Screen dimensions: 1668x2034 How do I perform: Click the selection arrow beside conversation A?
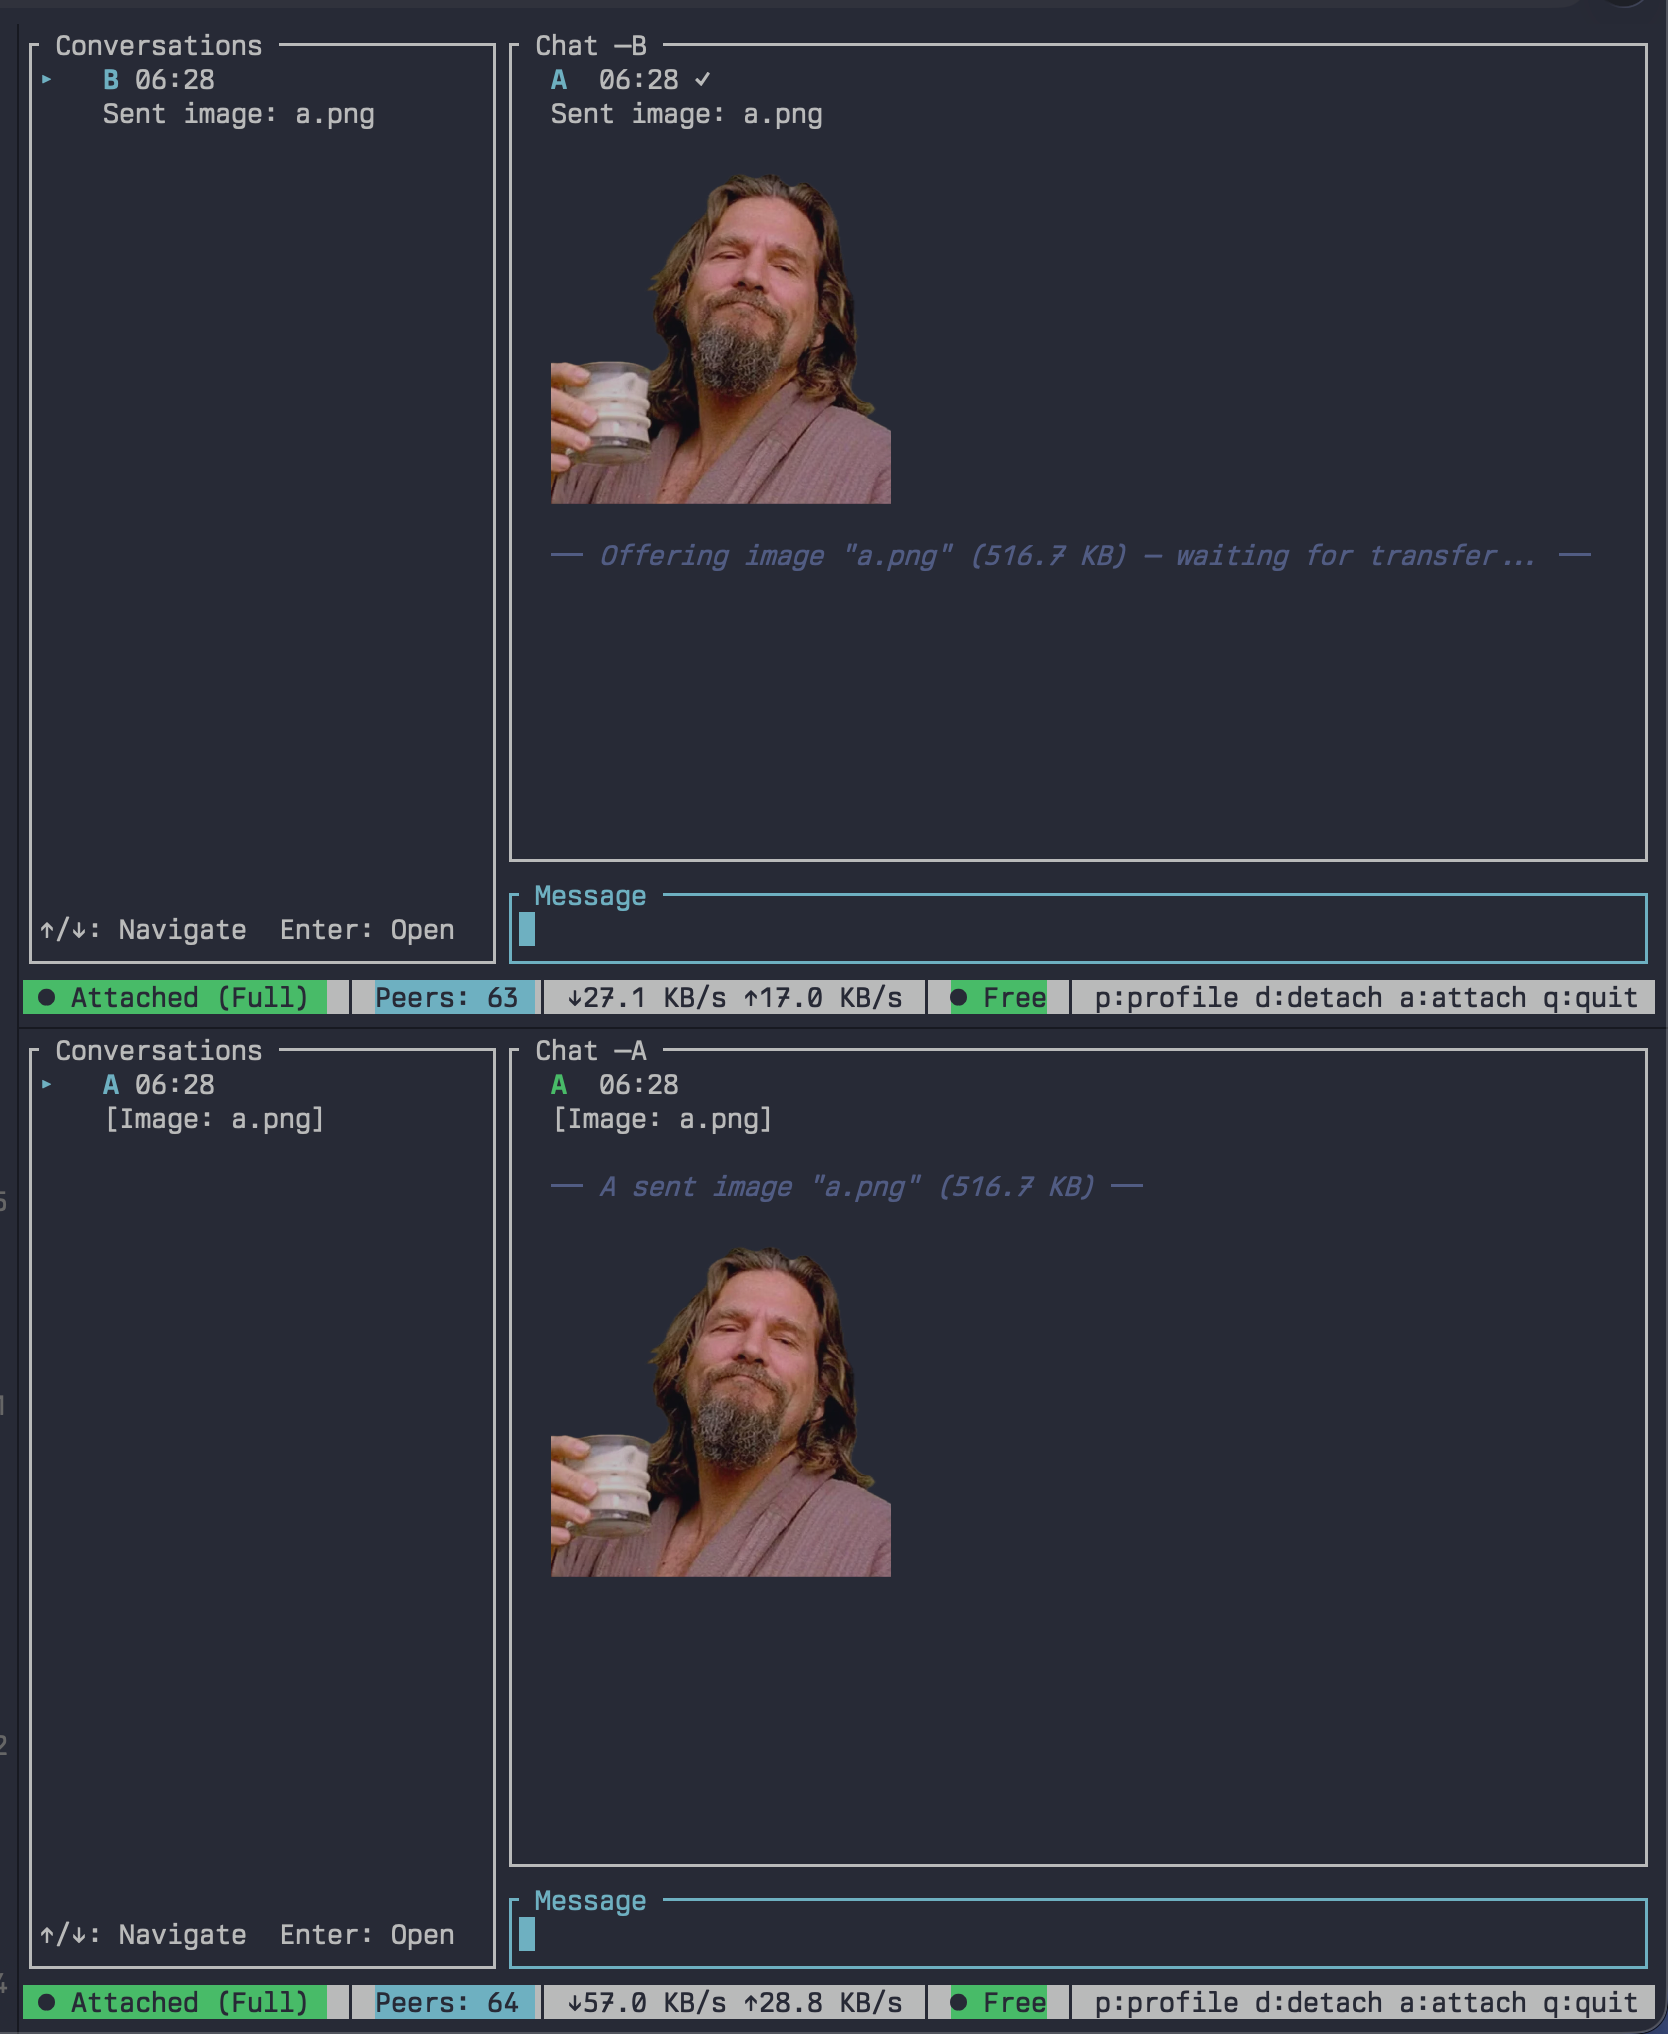click(x=47, y=1084)
